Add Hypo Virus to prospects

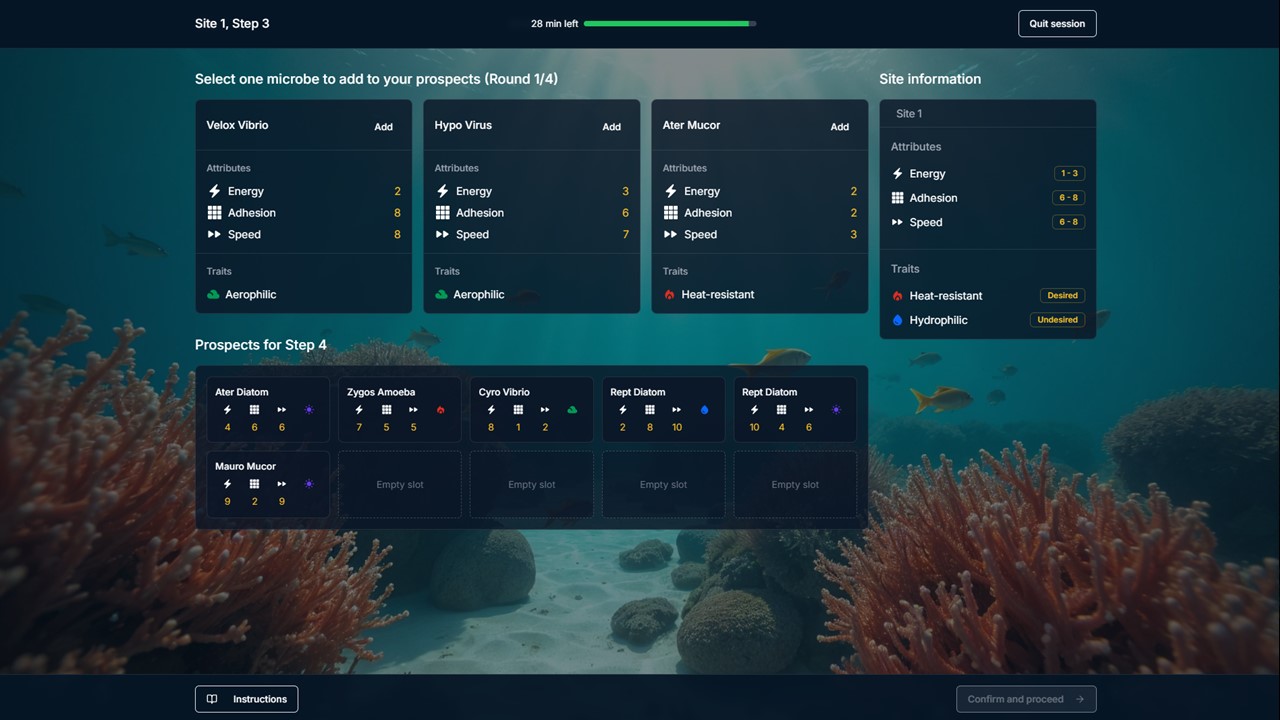(611, 127)
